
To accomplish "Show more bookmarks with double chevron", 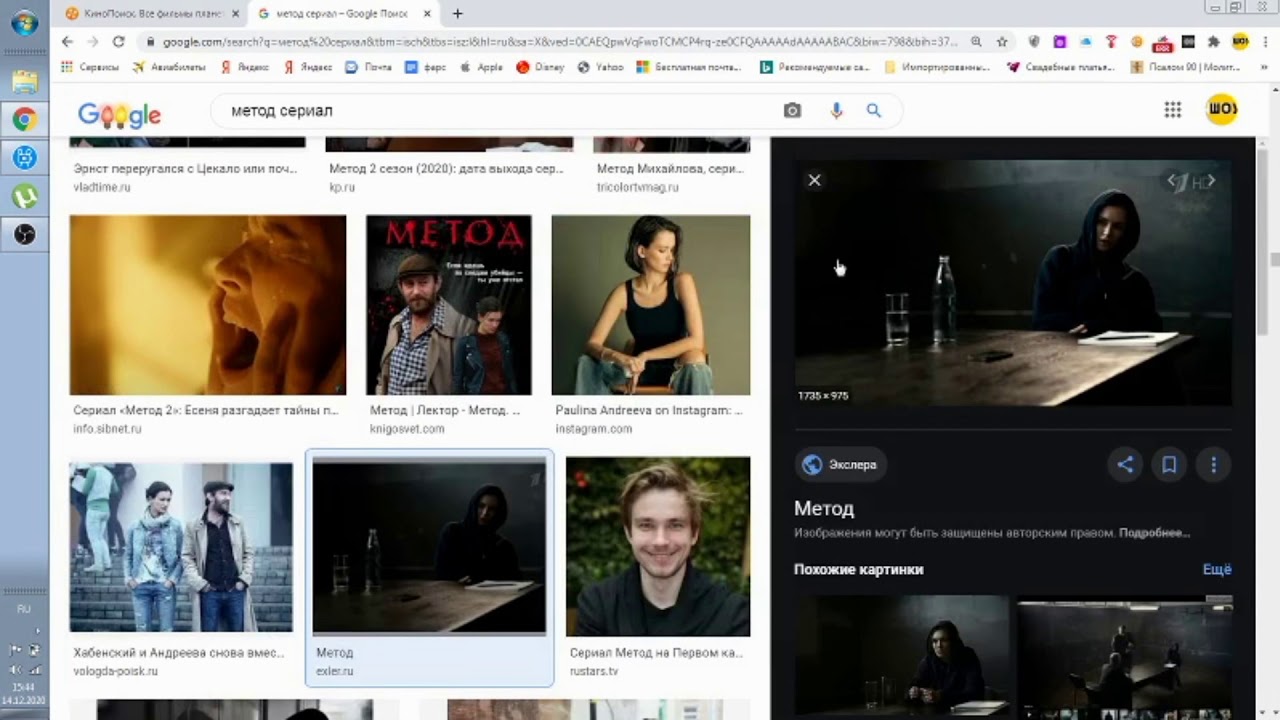I will (x=1264, y=67).
